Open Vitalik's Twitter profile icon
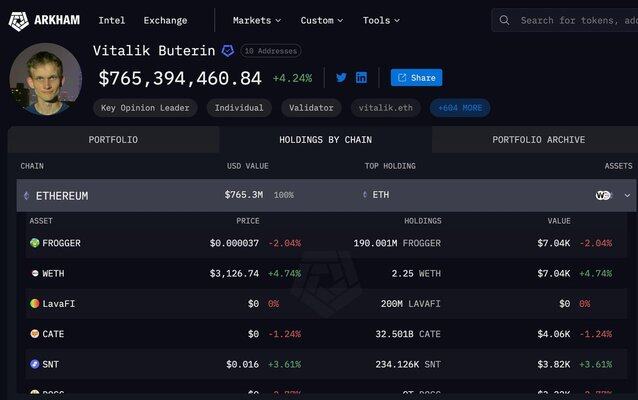The image size is (638, 400). coord(341,78)
